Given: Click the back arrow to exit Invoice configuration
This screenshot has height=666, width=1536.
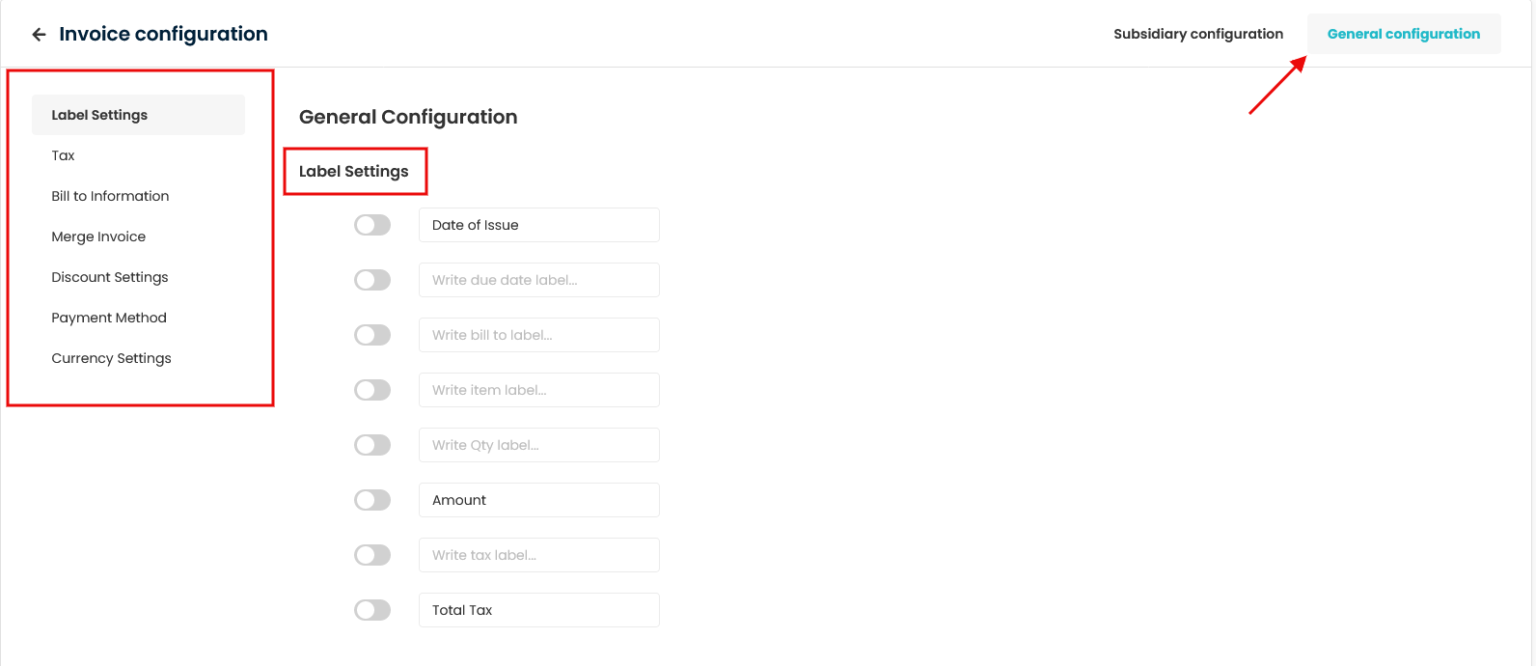Looking at the screenshot, I should pyautogui.click(x=38, y=33).
